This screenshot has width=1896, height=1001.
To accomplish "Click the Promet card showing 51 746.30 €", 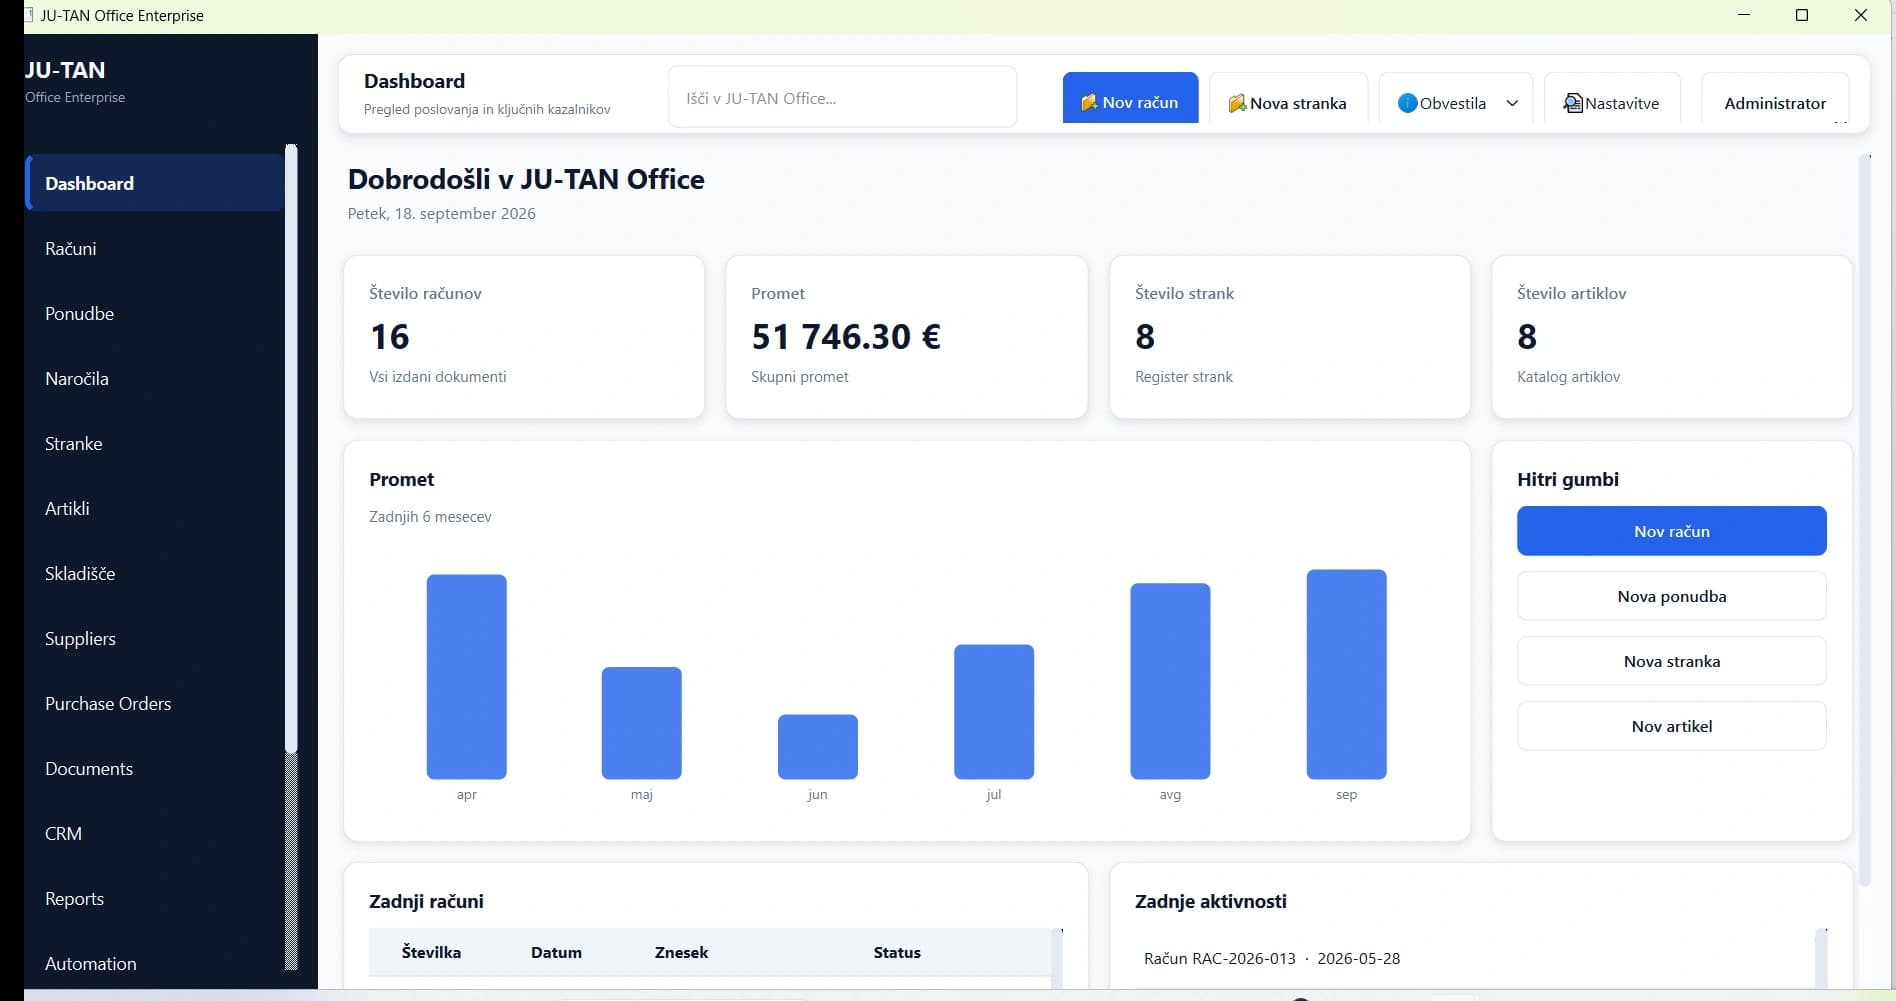I will [906, 337].
